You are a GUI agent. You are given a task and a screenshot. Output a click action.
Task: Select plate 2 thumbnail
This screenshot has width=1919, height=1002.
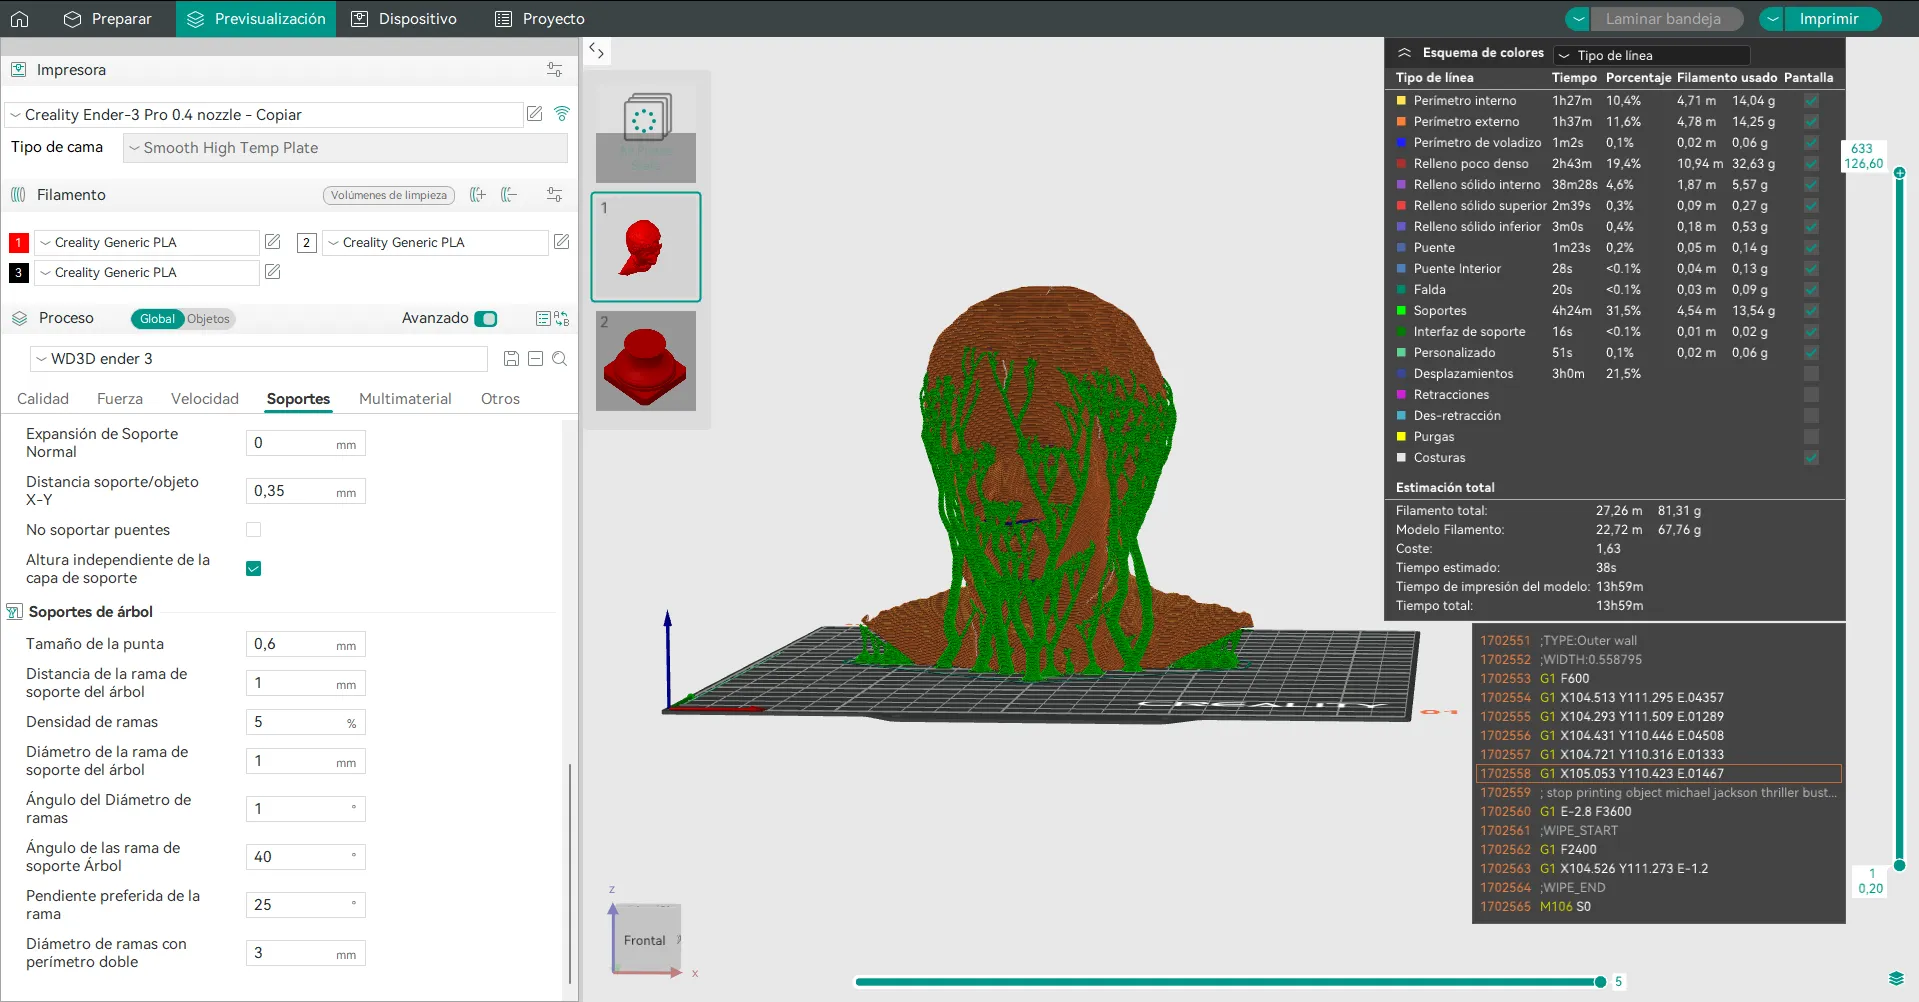[x=646, y=360]
